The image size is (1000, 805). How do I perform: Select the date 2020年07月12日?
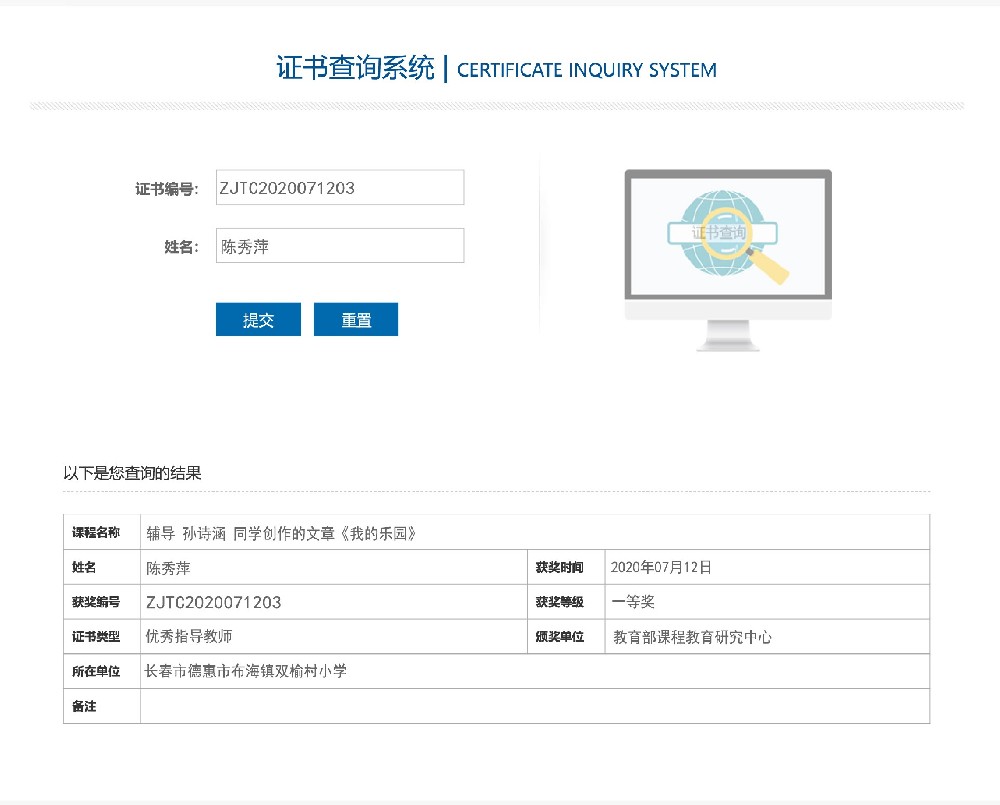[x=661, y=568]
